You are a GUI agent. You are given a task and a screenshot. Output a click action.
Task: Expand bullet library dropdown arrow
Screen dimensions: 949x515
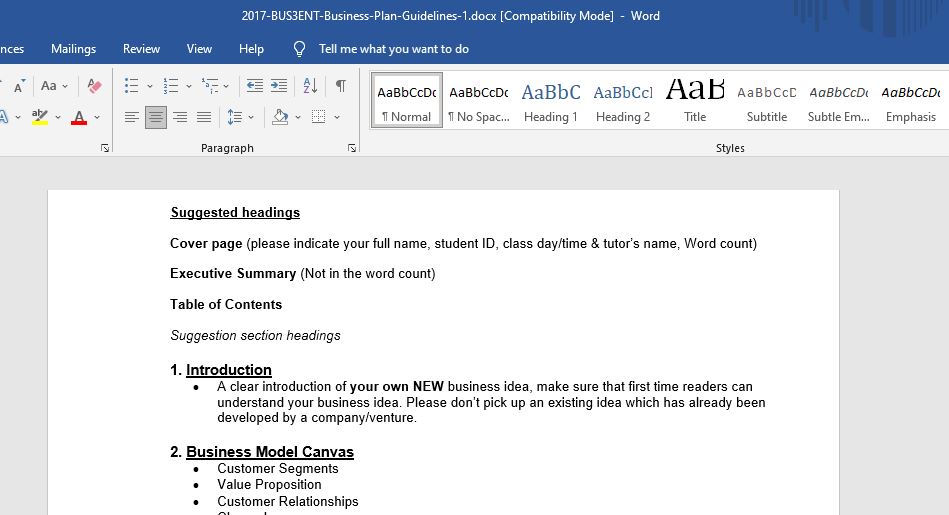point(149,87)
